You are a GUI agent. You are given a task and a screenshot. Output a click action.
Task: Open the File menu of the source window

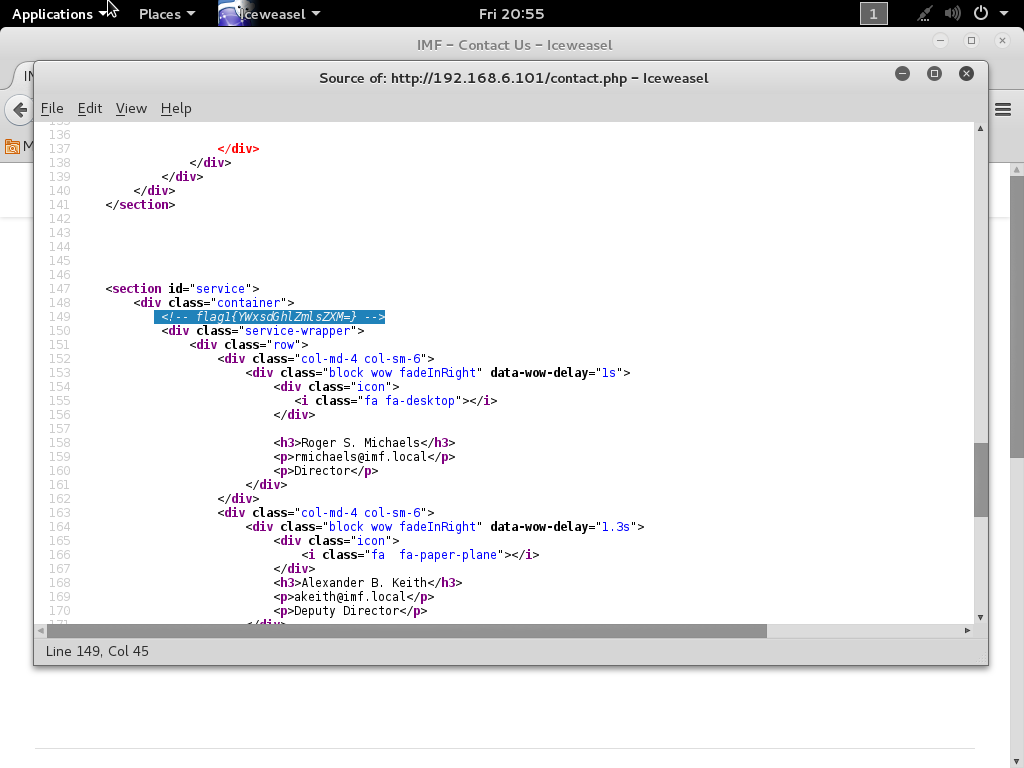tap(52, 109)
